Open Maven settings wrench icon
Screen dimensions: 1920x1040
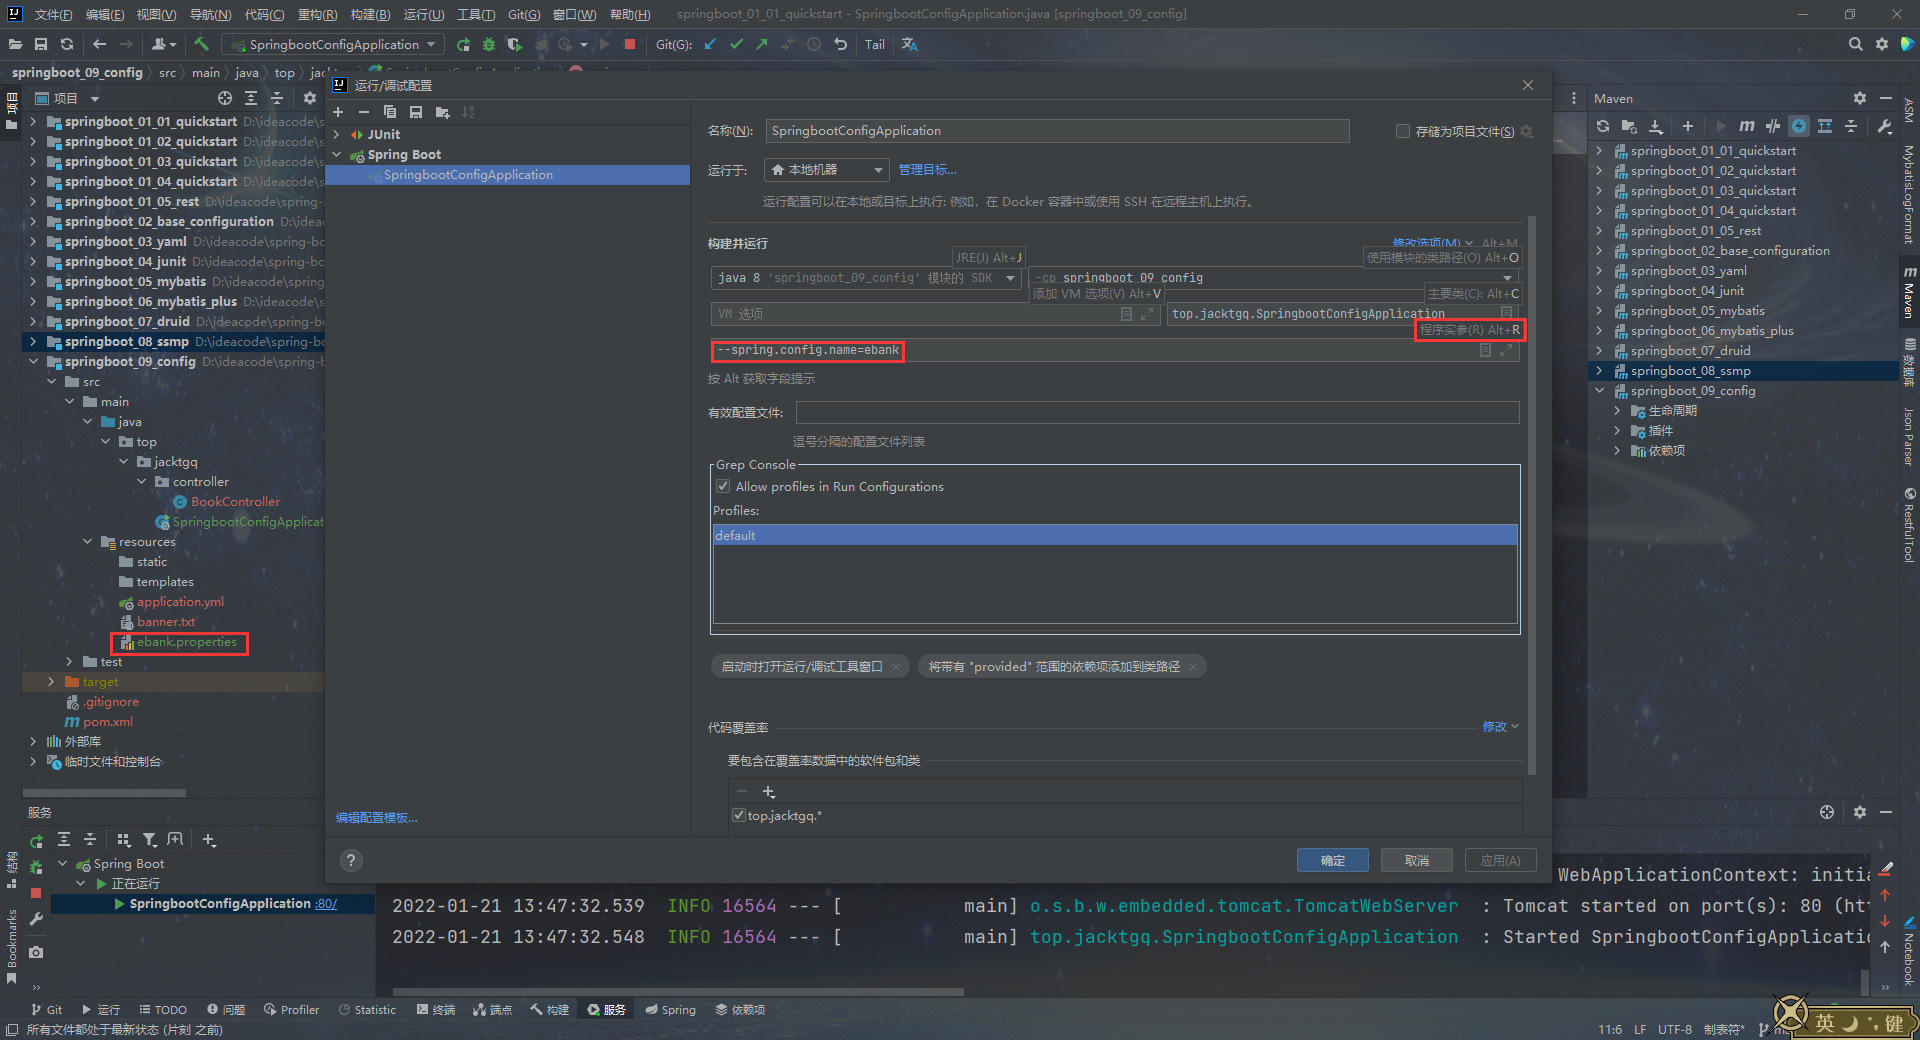point(1885,126)
